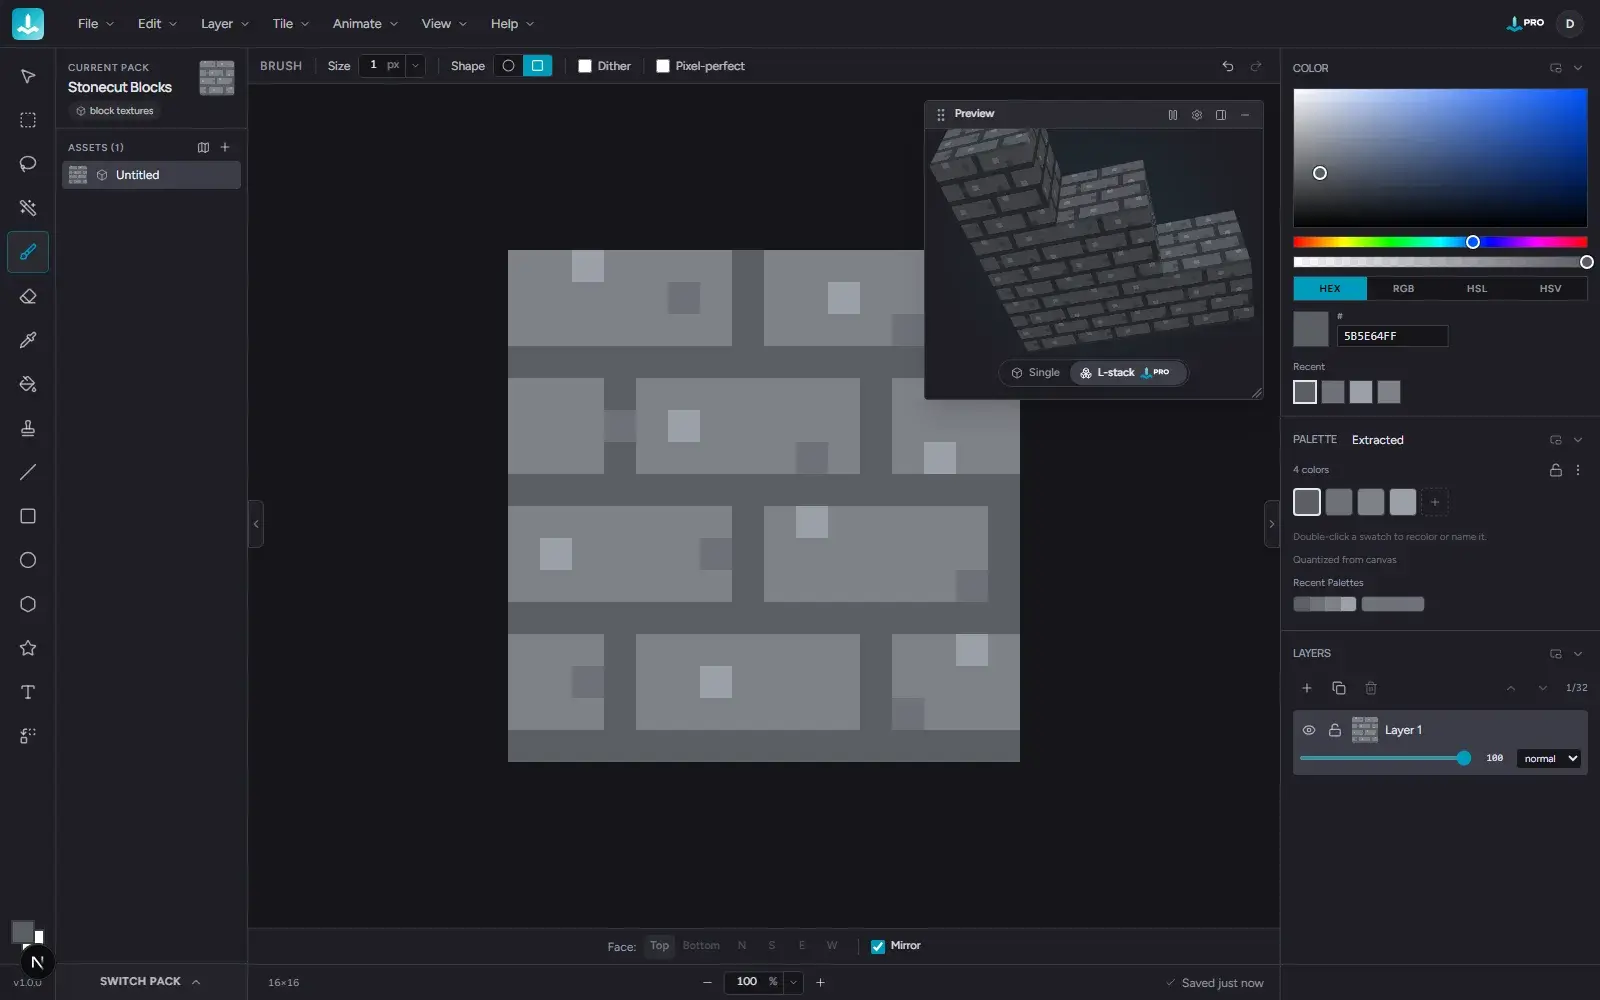This screenshot has width=1600, height=1000.
Task: Collapse the left sidebar panel
Action: click(256, 524)
